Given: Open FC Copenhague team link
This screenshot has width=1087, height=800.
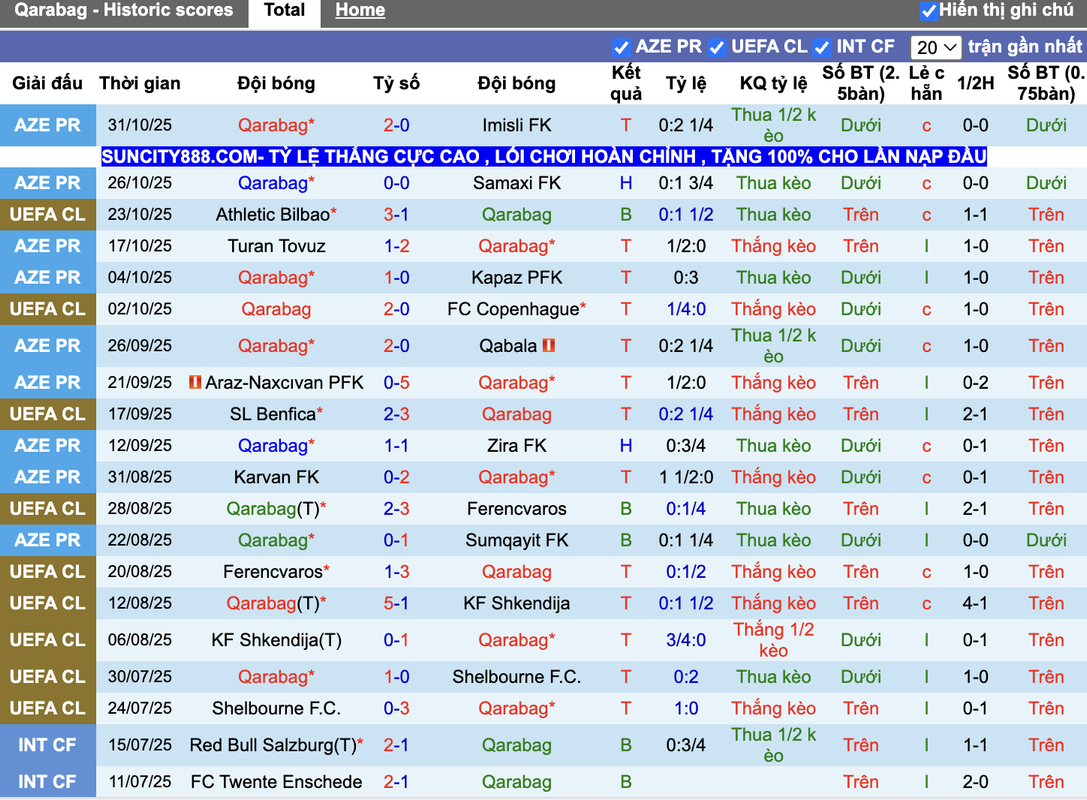Looking at the screenshot, I should [x=513, y=309].
